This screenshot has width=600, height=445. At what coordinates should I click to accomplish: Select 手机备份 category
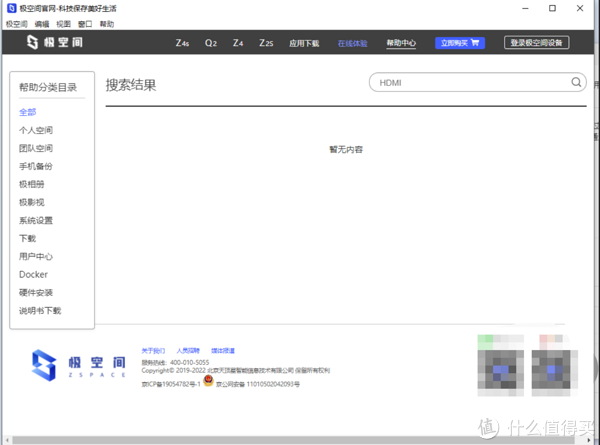[x=36, y=166]
